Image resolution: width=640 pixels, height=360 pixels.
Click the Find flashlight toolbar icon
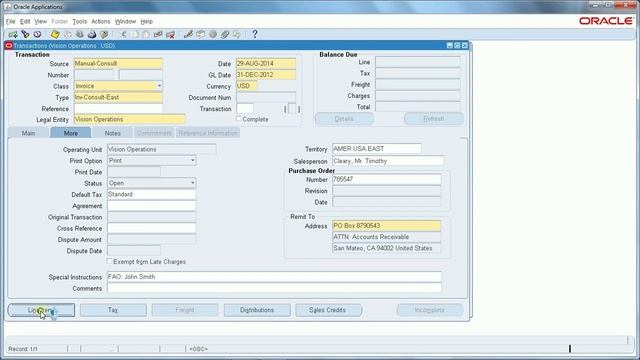click(25, 35)
